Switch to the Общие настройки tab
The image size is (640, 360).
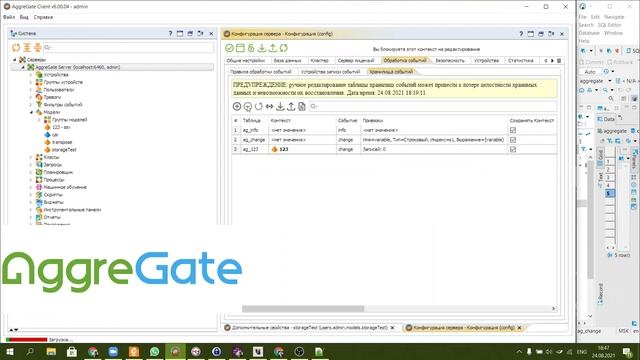(246, 60)
